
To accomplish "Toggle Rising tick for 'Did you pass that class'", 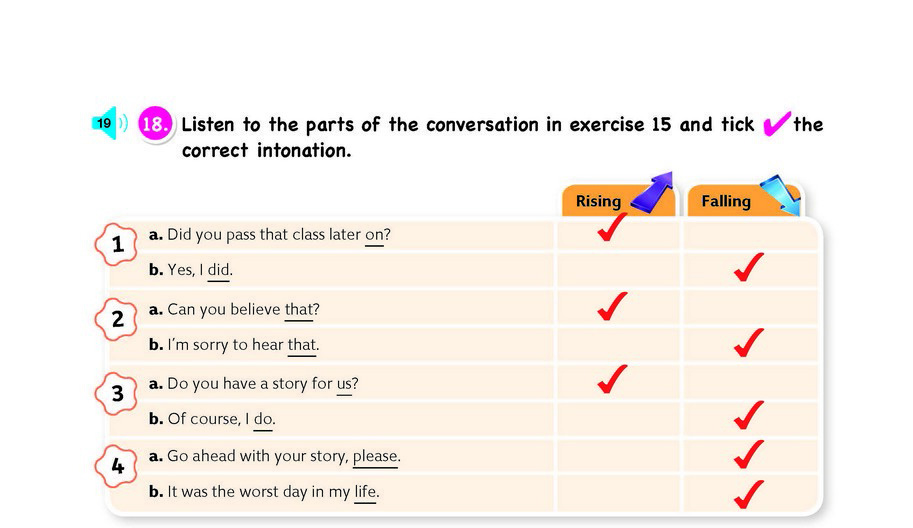I will 613,226.
